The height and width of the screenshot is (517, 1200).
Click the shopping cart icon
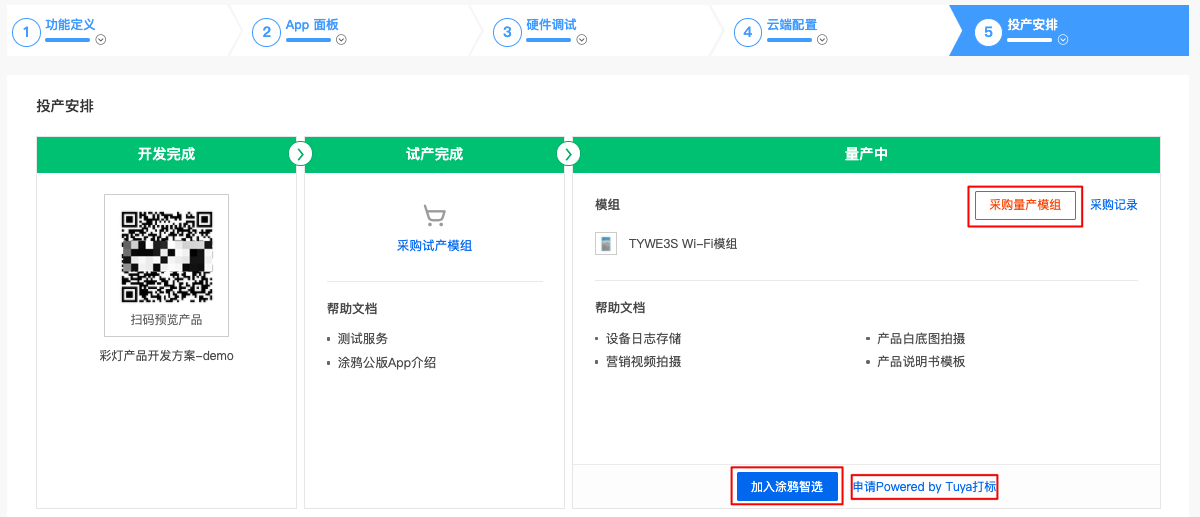[434, 216]
